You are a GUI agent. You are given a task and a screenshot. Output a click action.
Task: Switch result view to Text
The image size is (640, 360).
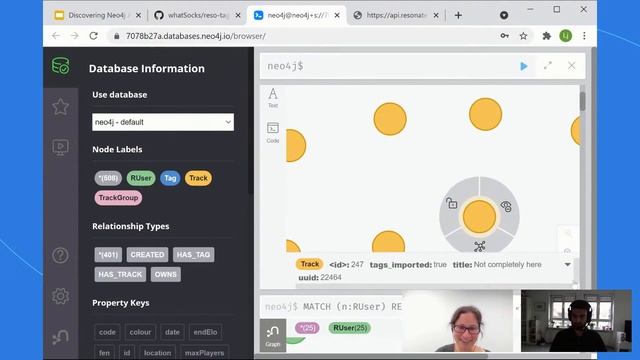point(273,98)
